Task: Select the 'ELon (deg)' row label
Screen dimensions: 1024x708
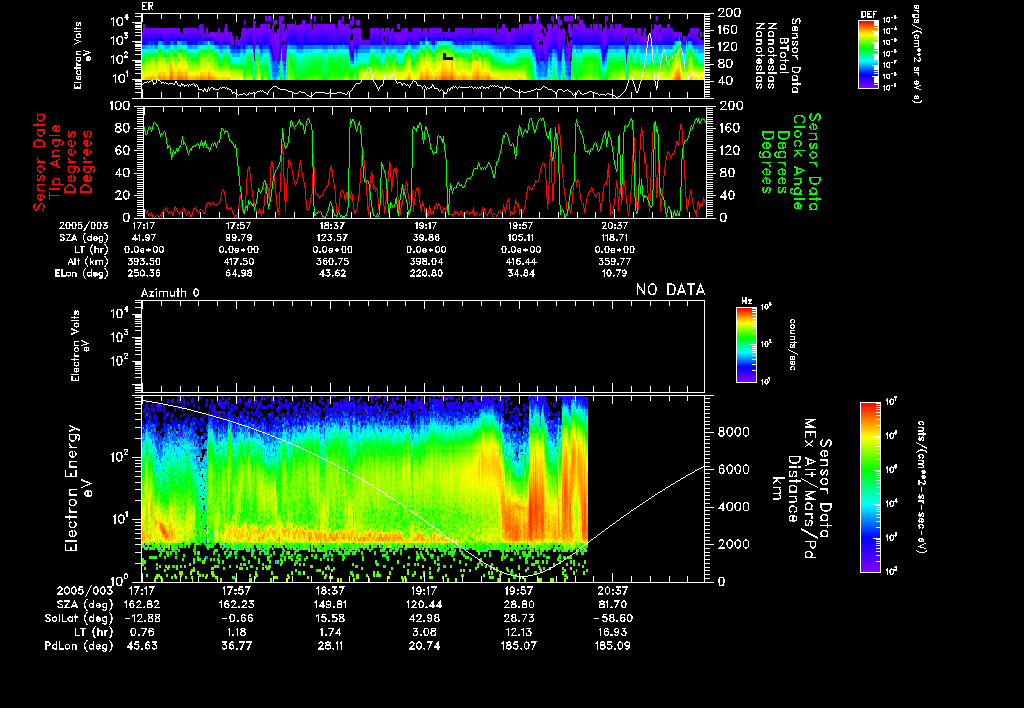Action: coord(81,273)
